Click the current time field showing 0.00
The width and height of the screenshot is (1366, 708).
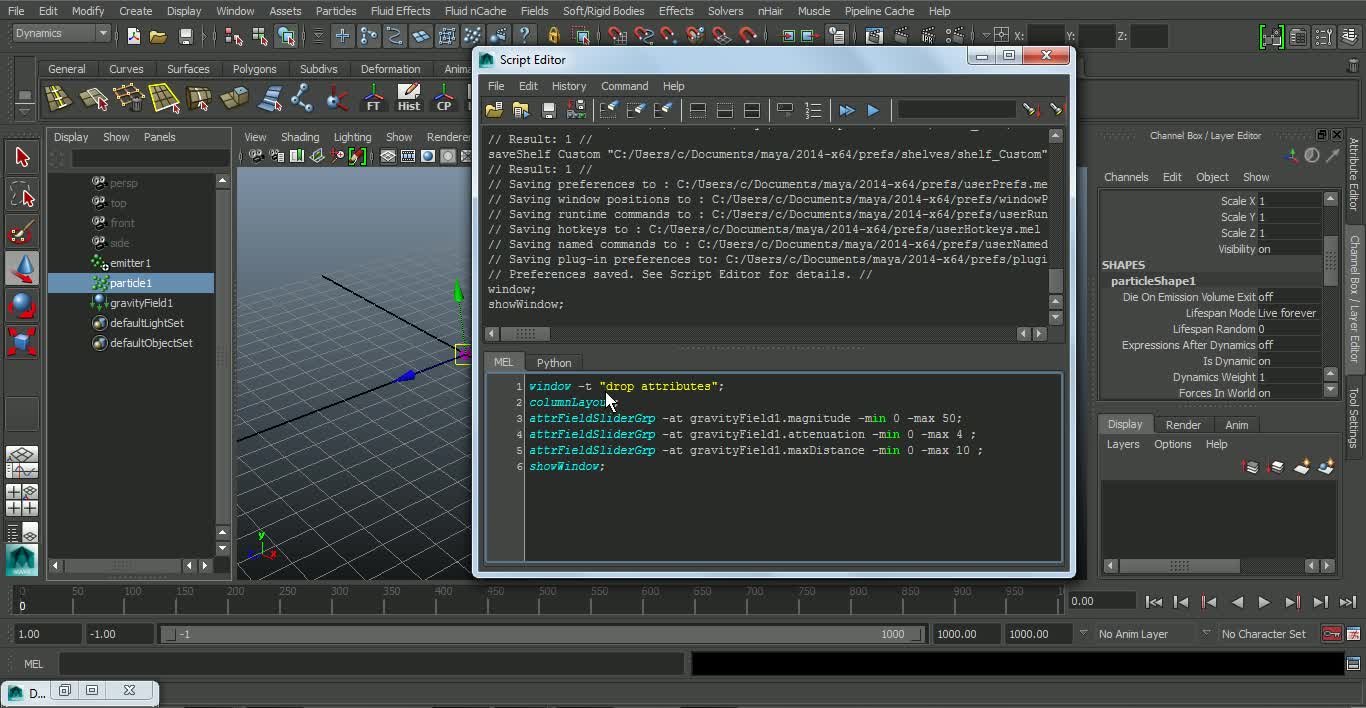[x=1101, y=601]
